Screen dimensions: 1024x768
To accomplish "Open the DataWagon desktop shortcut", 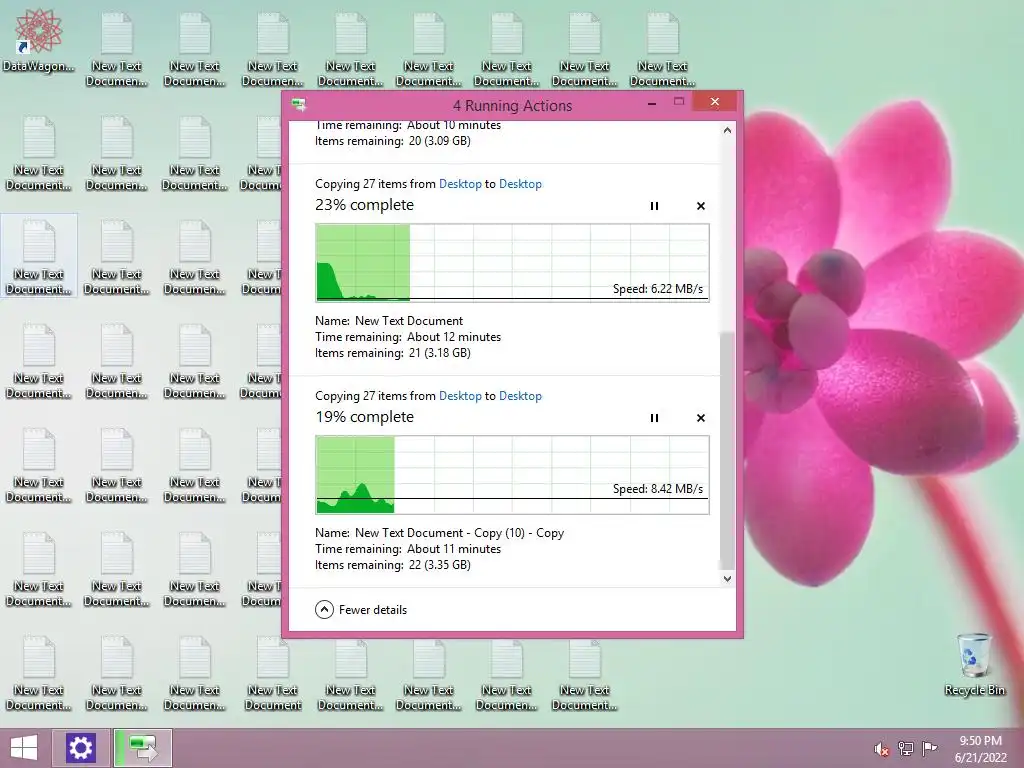I will (x=39, y=40).
